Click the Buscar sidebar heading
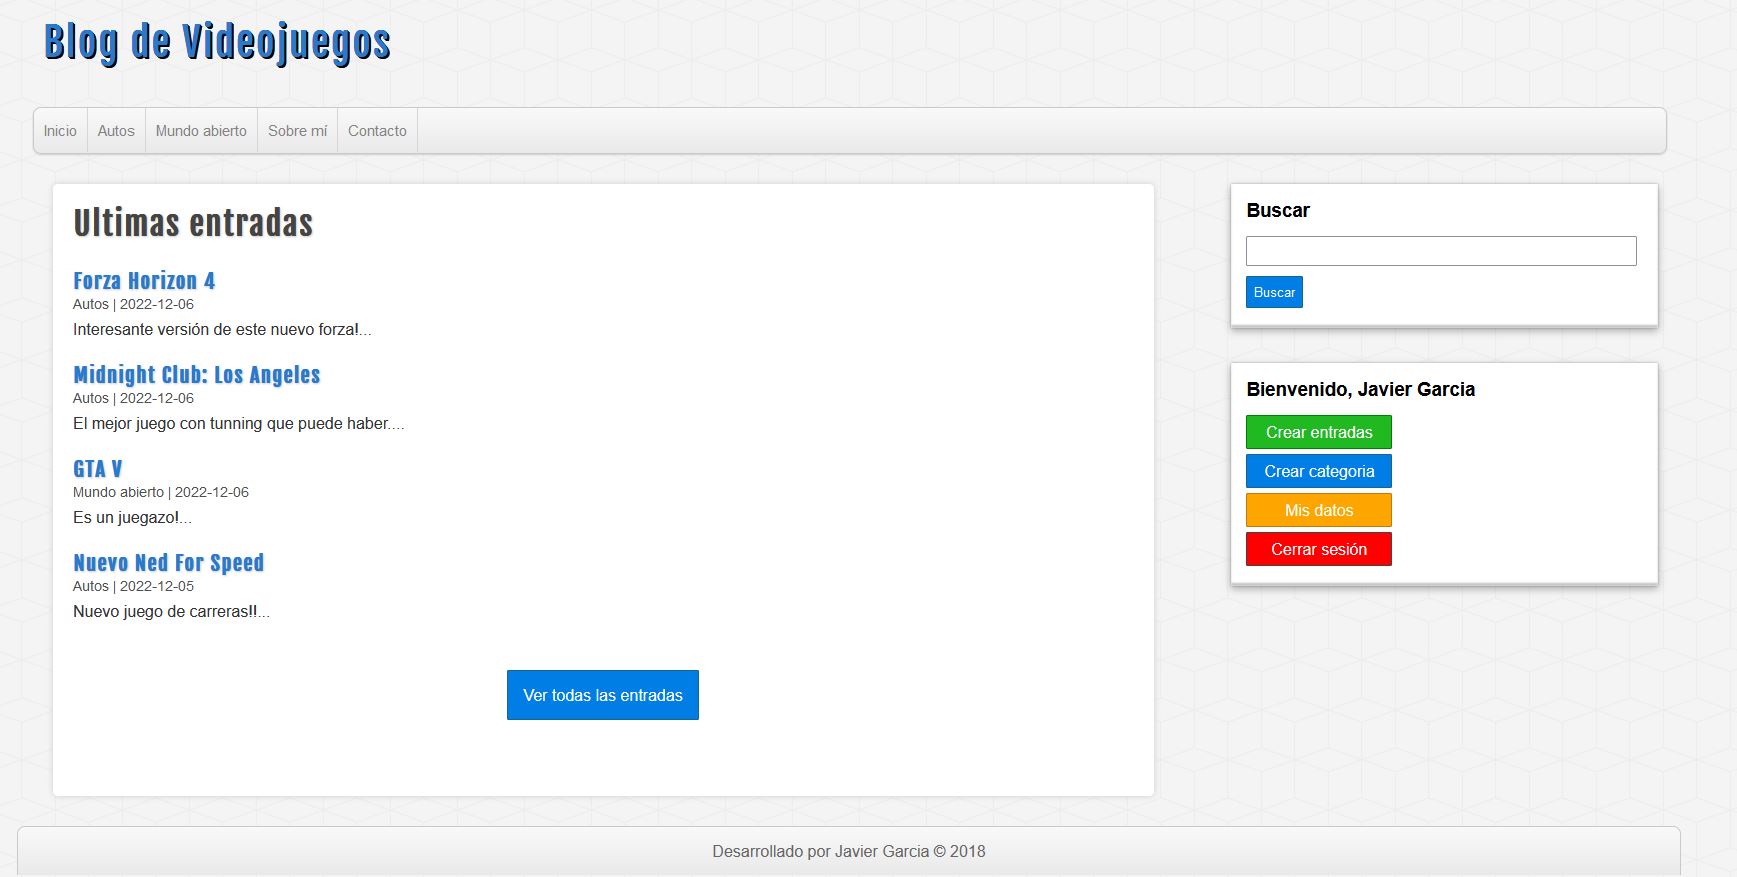The width and height of the screenshot is (1737, 877). point(1278,210)
